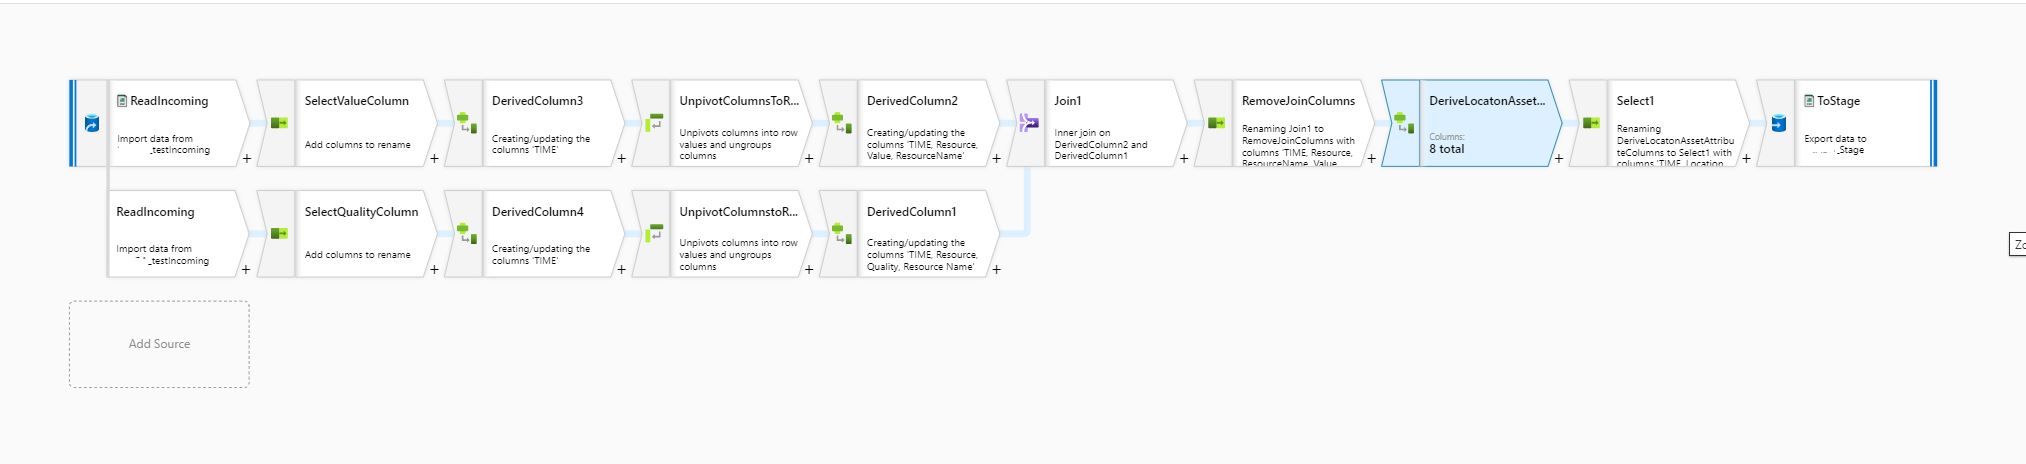Click the DerivedColumn1 derived column icon
The height and width of the screenshot is (464, 2026).
(841, 233)
